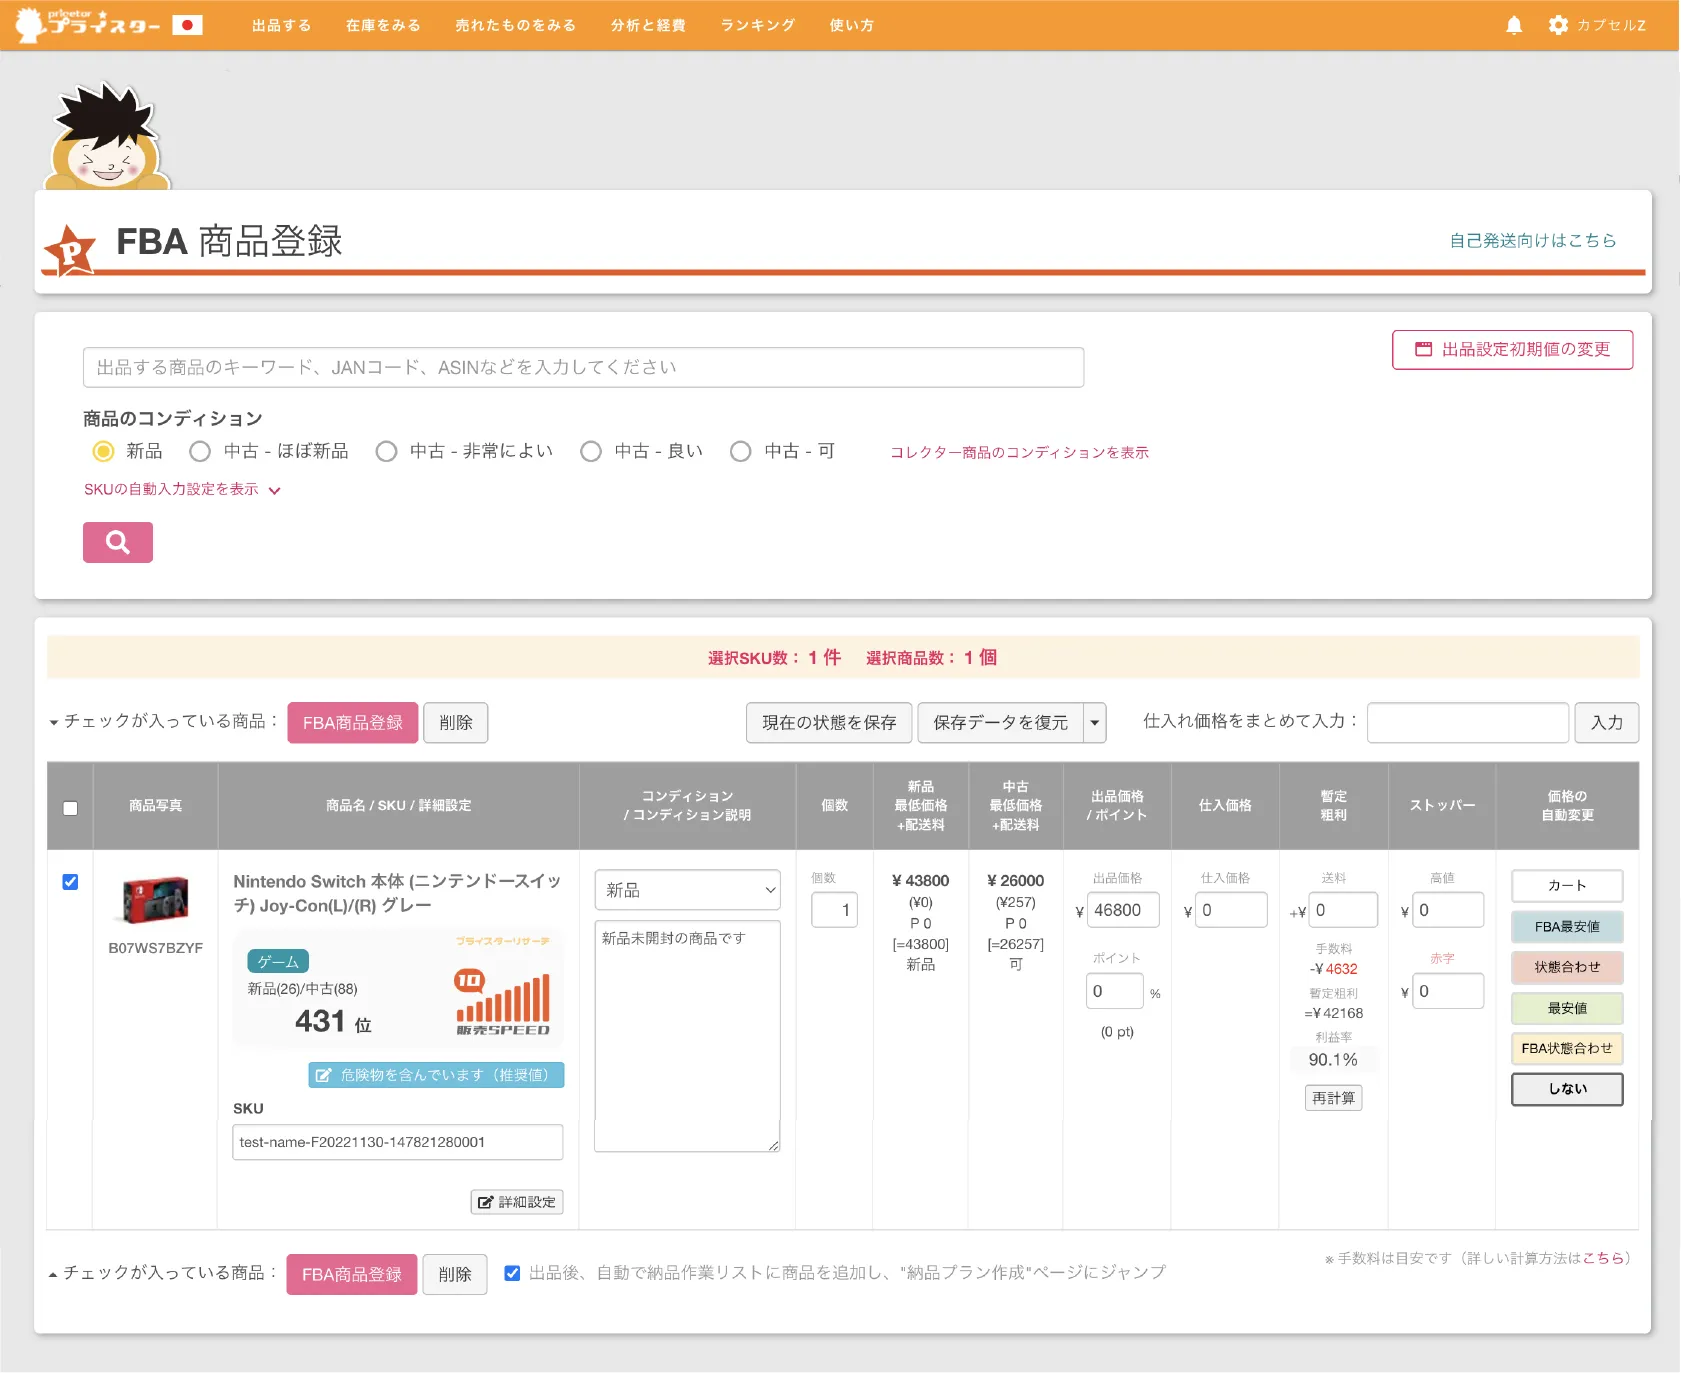
Task: Focus the product keyword search field
Action: [x=583, y=367]
